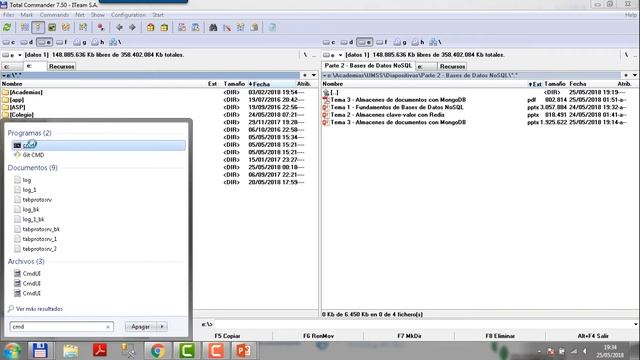The height and width of the screenshot is (360, 640).
Task: Select the full details view toolbar icon
Action: [38, 27]
